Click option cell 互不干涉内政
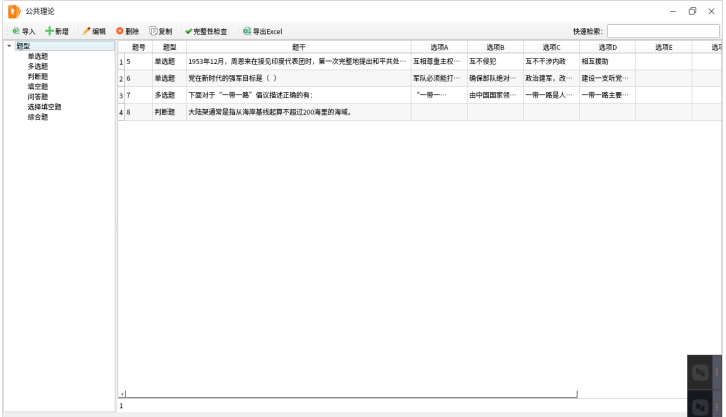The height and width of the screenshot is (417, 726). point(551,62)
